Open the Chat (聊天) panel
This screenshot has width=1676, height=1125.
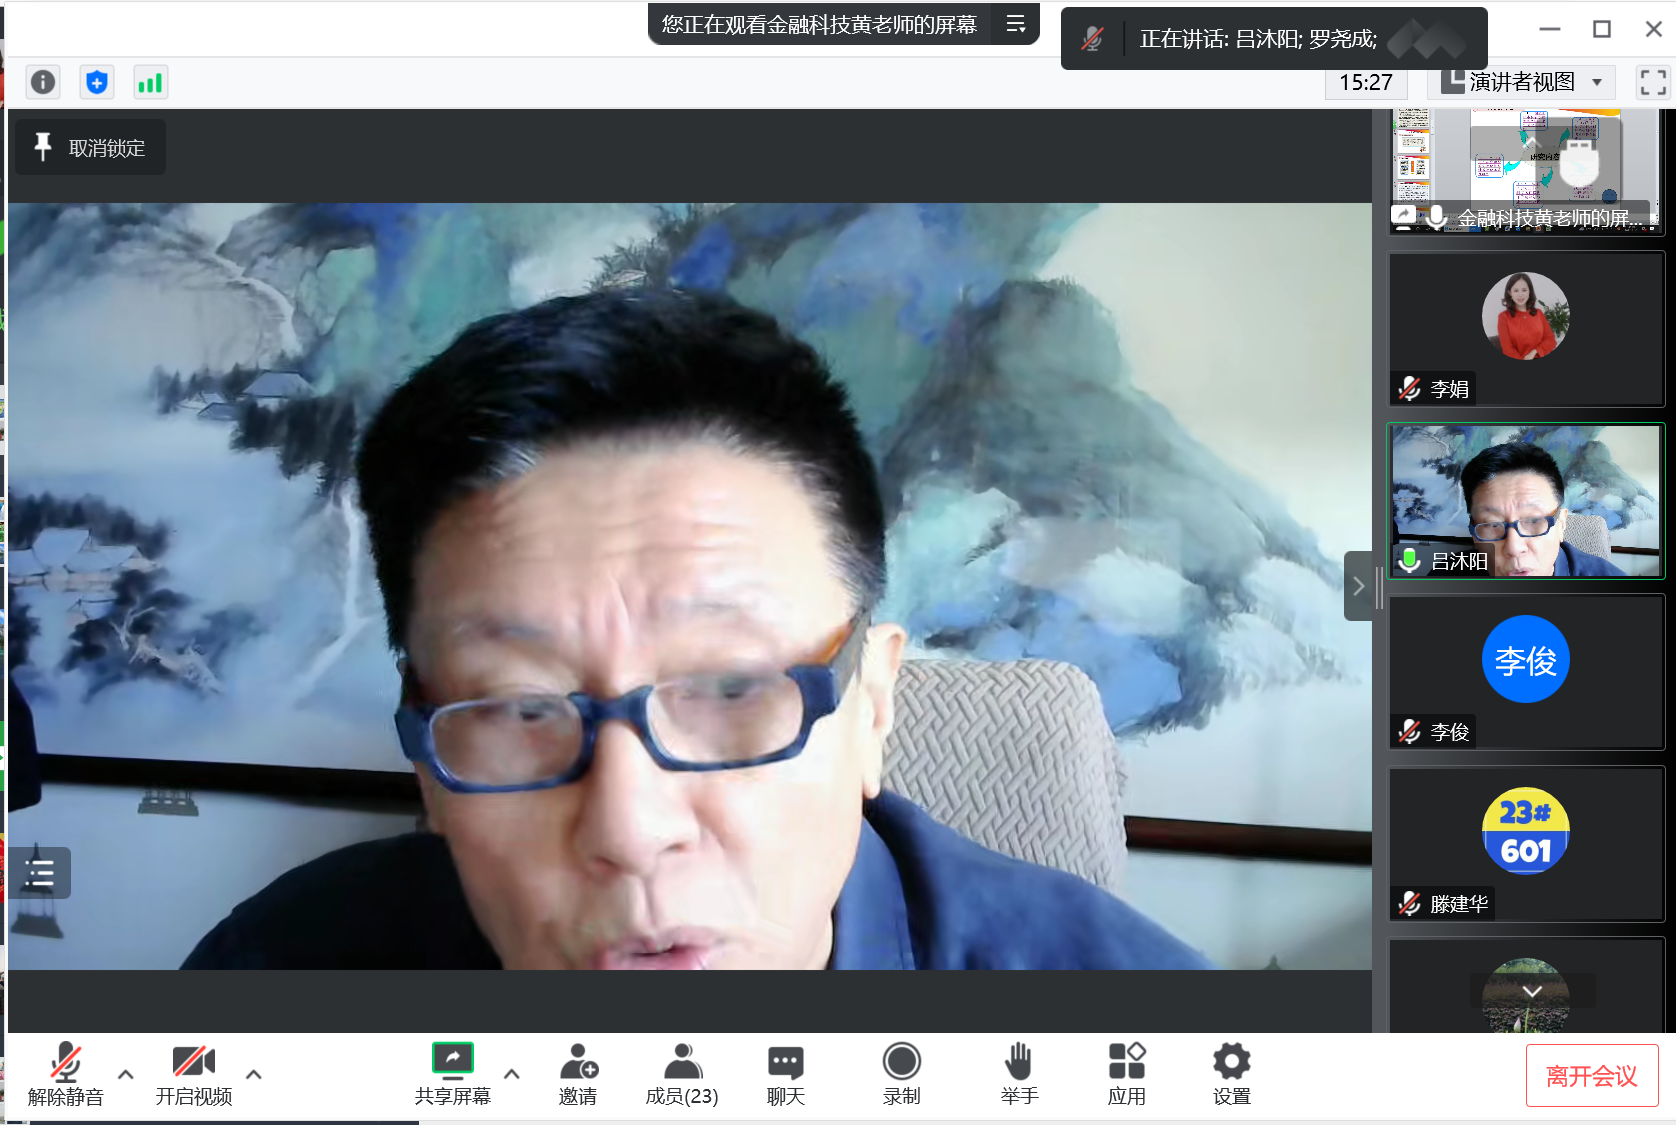785,1074
